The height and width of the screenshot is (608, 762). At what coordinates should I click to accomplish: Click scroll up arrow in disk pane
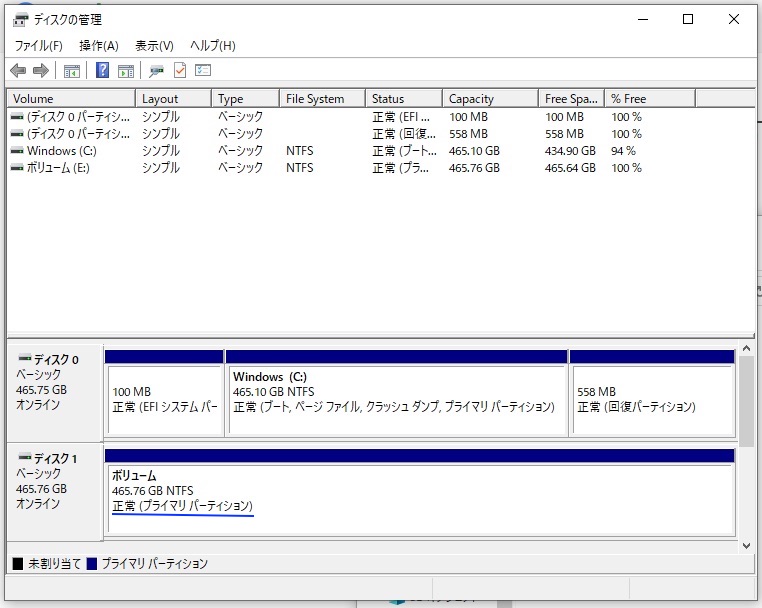click(x=746, y=348)
